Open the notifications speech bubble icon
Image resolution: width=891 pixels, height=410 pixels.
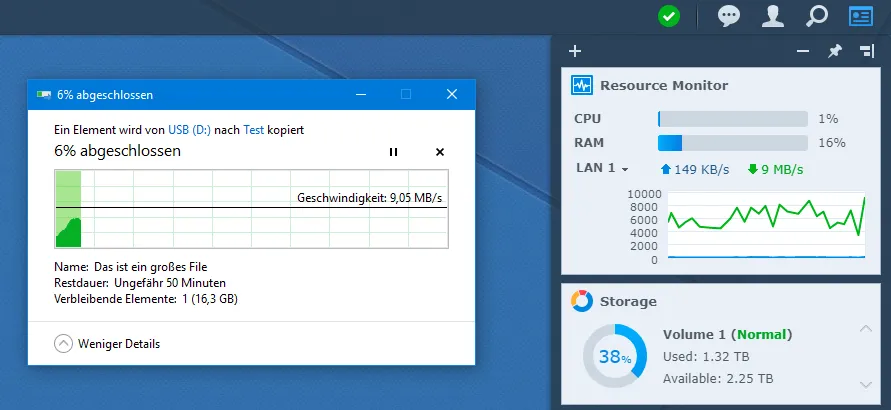pyautogui.click(x=728, y=16)
